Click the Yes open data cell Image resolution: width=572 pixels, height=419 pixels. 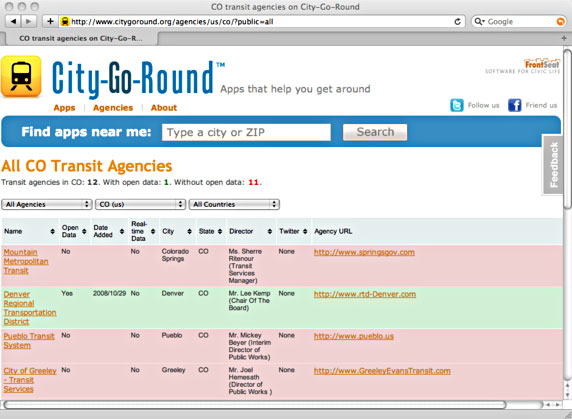(67, 293)
